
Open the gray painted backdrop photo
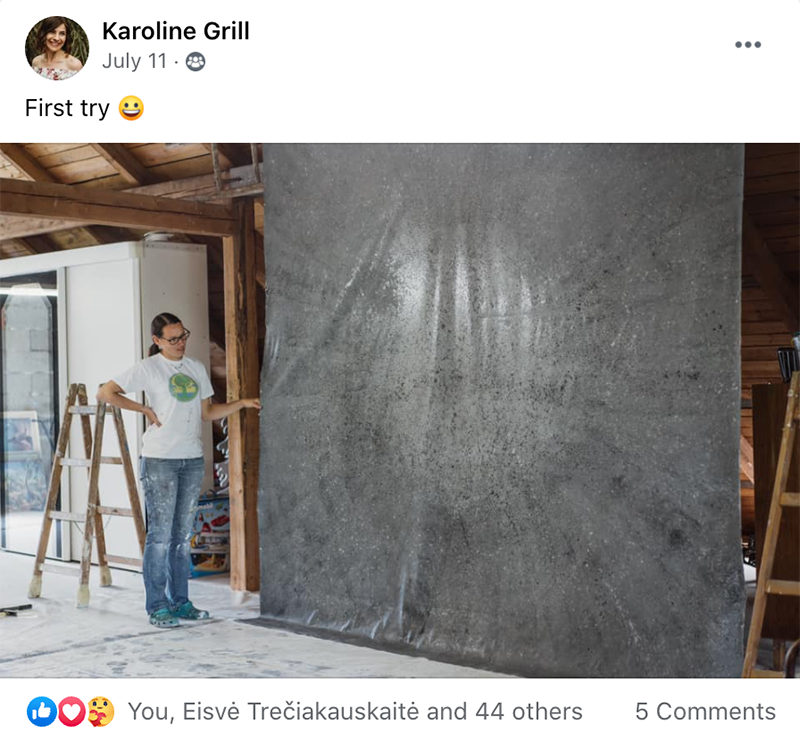pos(503,408)
